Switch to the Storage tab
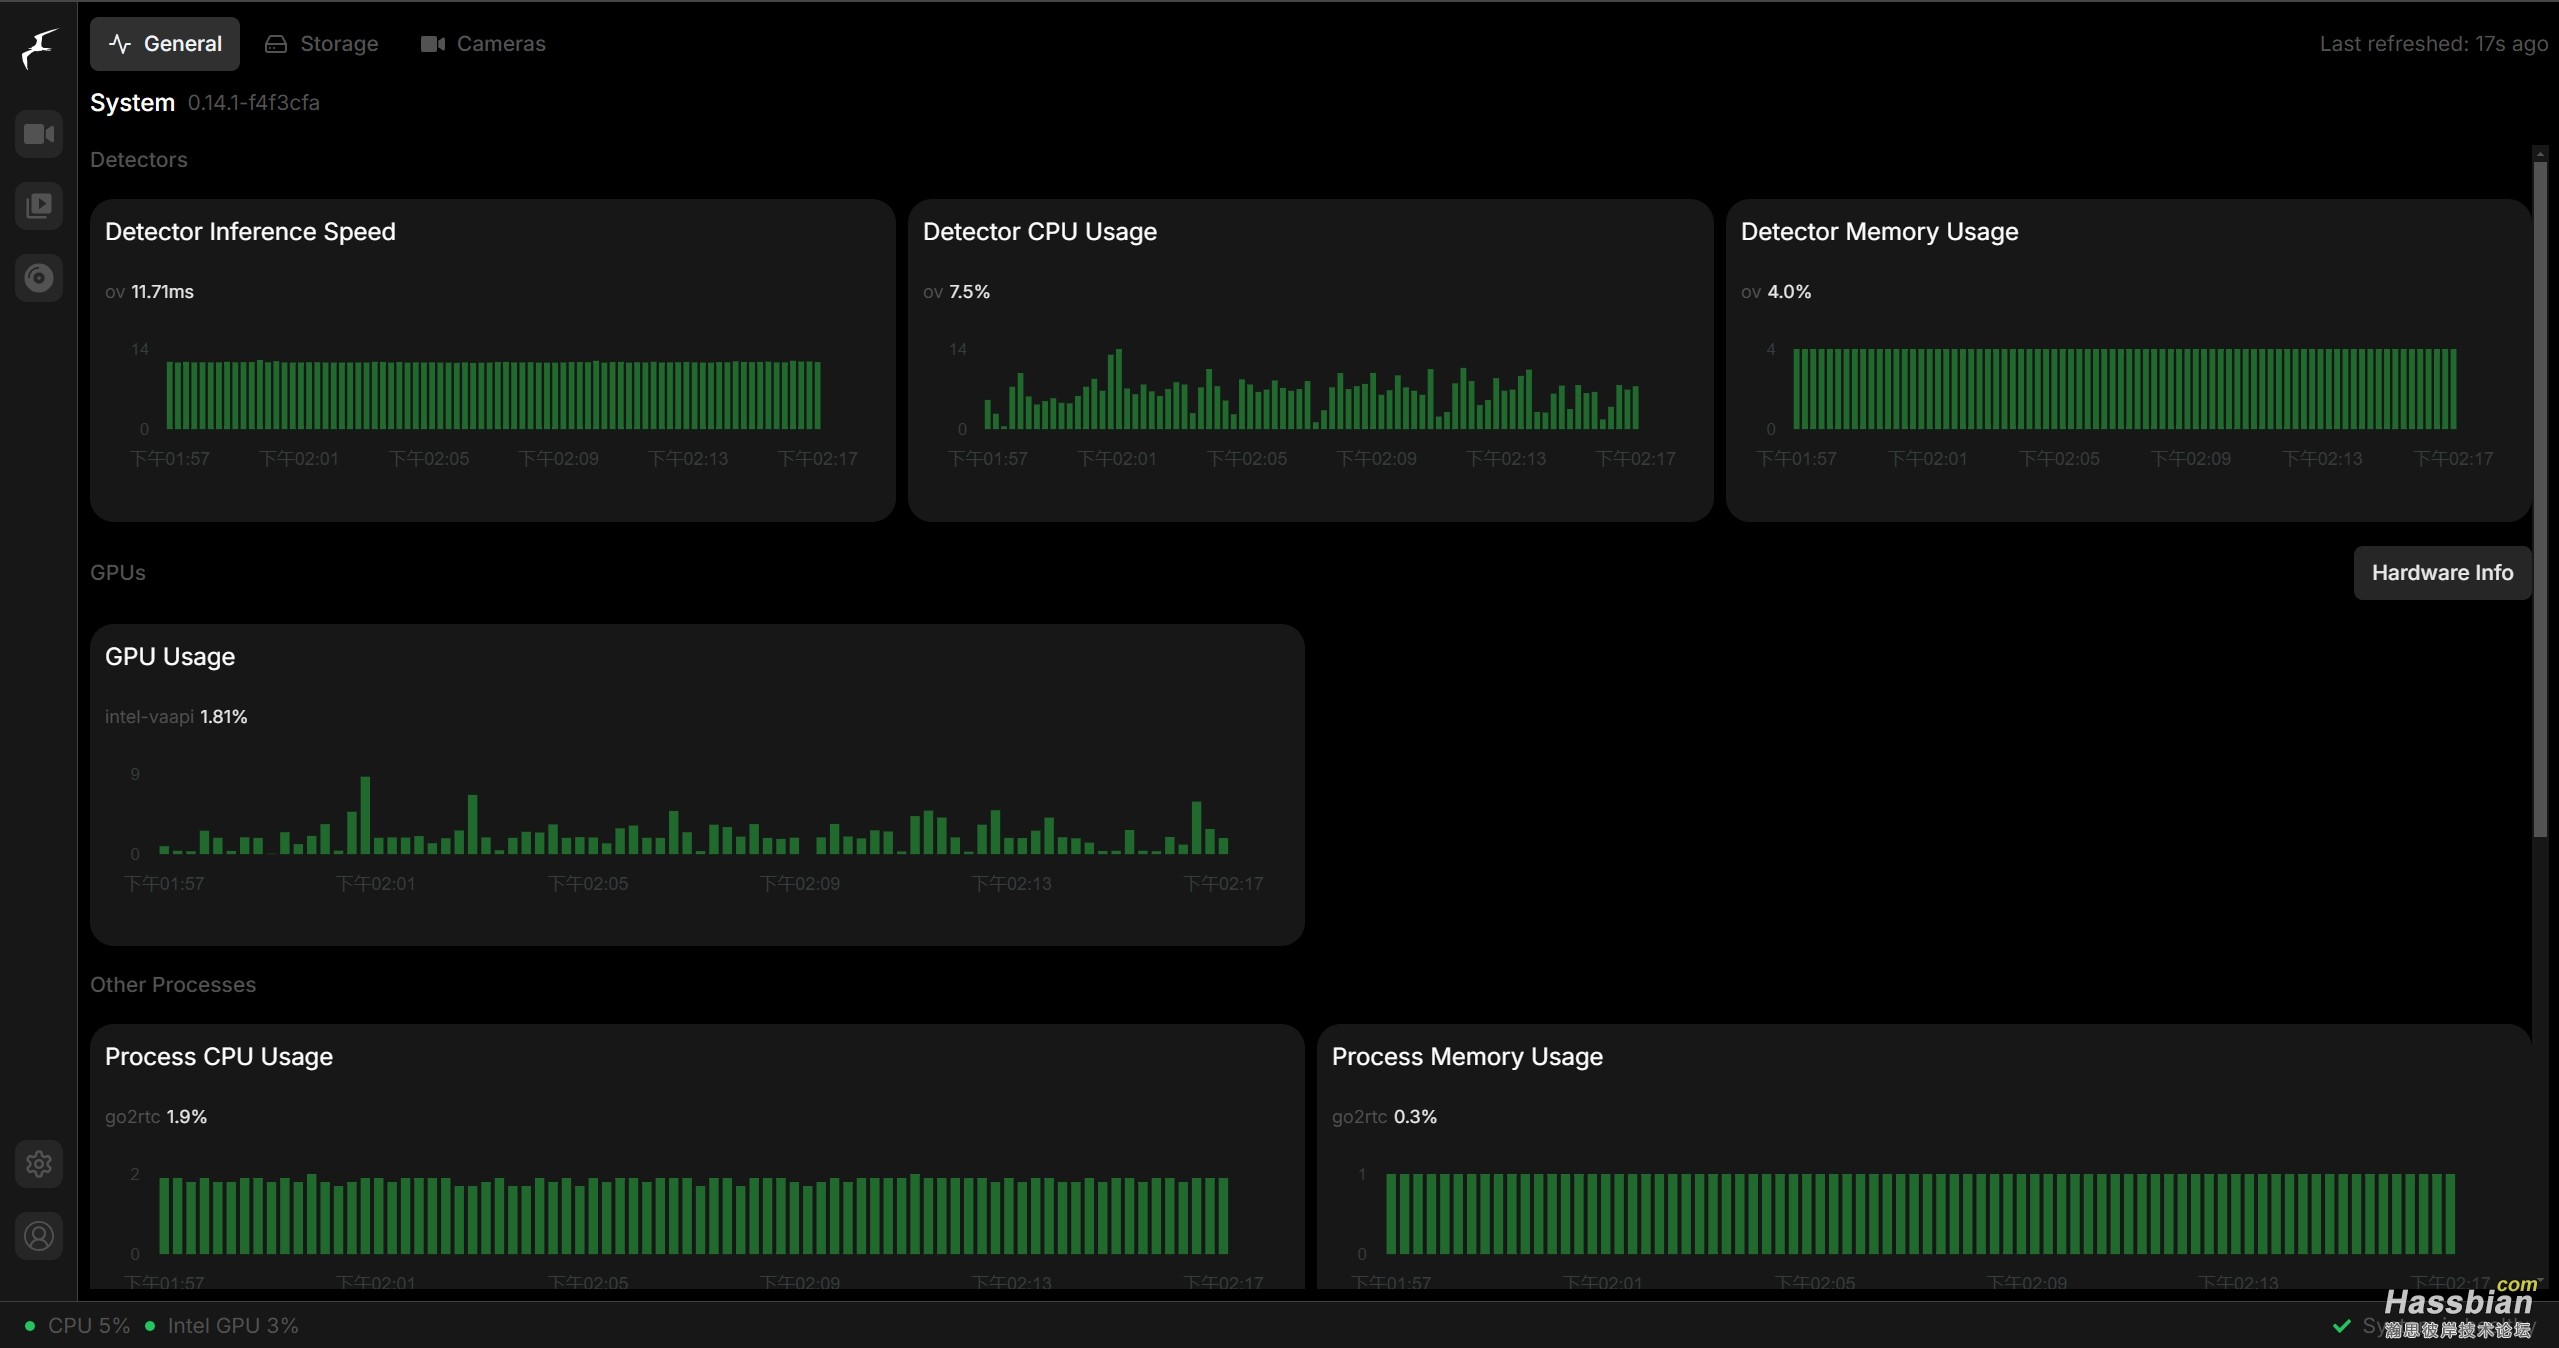 tap(322, 44)
